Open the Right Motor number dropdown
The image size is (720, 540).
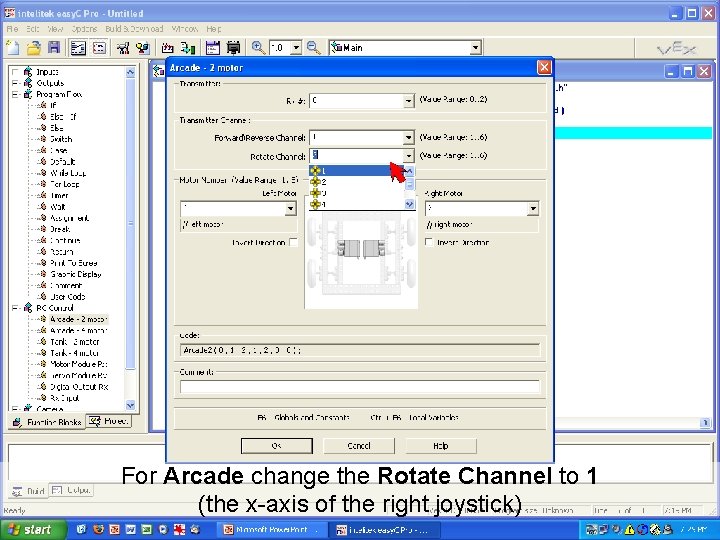(x=533, y=209)
